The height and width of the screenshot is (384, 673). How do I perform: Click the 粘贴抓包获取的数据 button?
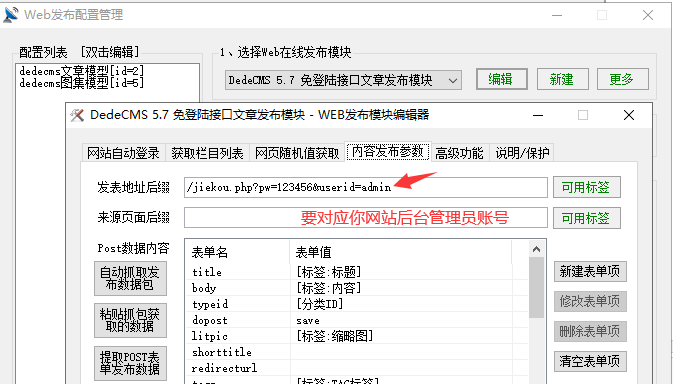click(x=130, y=321)
